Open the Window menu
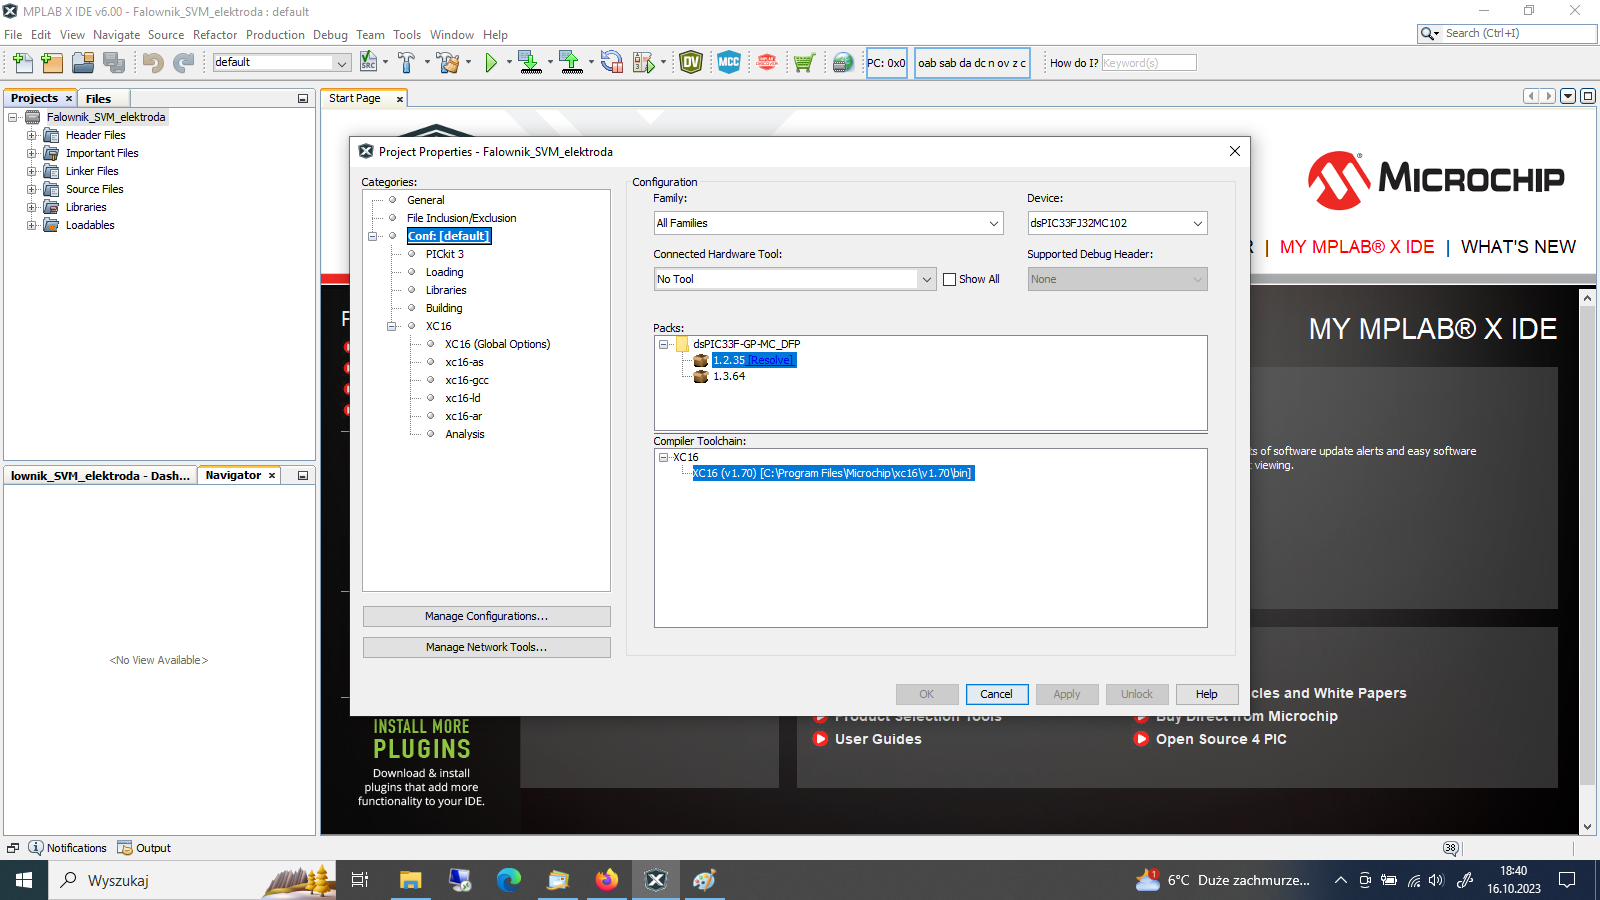1600x900 pixels. point(452,34)
